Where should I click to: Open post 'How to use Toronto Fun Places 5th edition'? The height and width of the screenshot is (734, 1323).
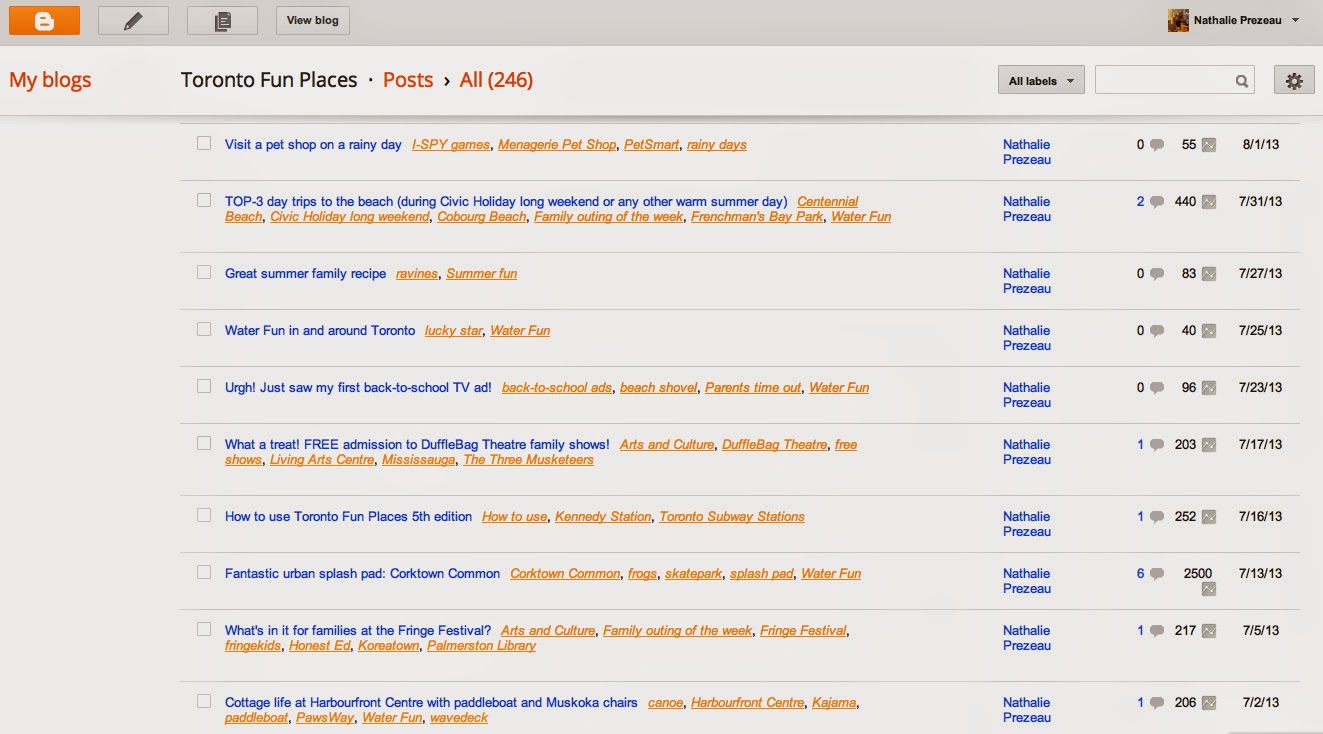click(x=348, y=517)
